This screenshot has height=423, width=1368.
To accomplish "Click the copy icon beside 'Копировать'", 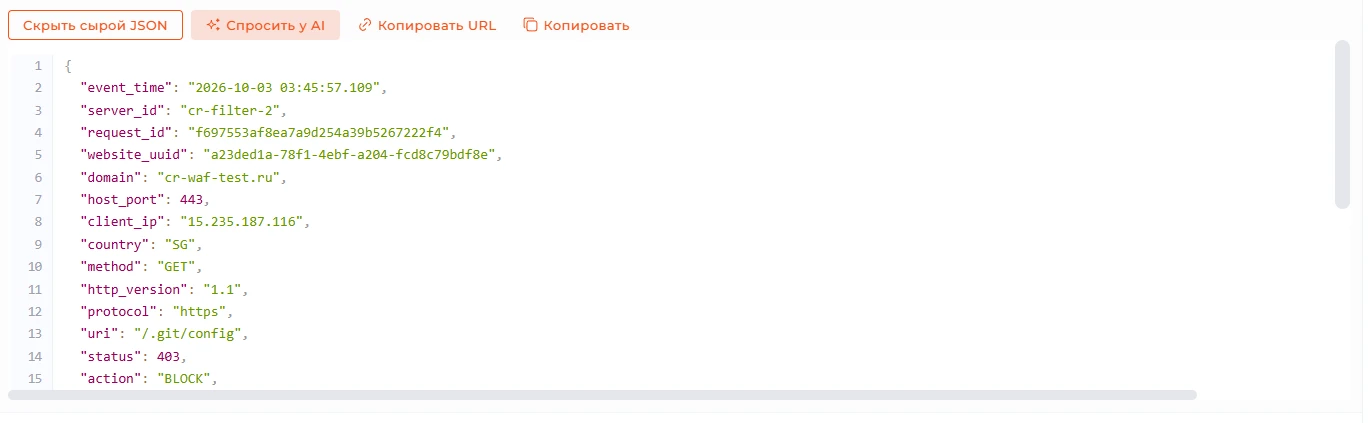I will point(531,25).
